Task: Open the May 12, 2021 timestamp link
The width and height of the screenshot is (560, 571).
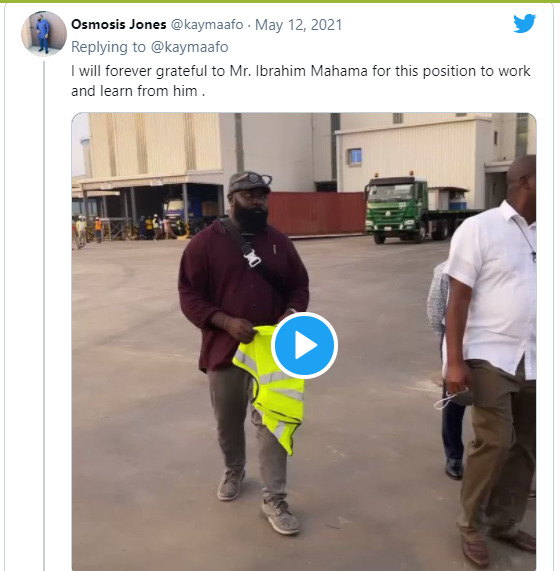Action: click(x=299, y=25)
